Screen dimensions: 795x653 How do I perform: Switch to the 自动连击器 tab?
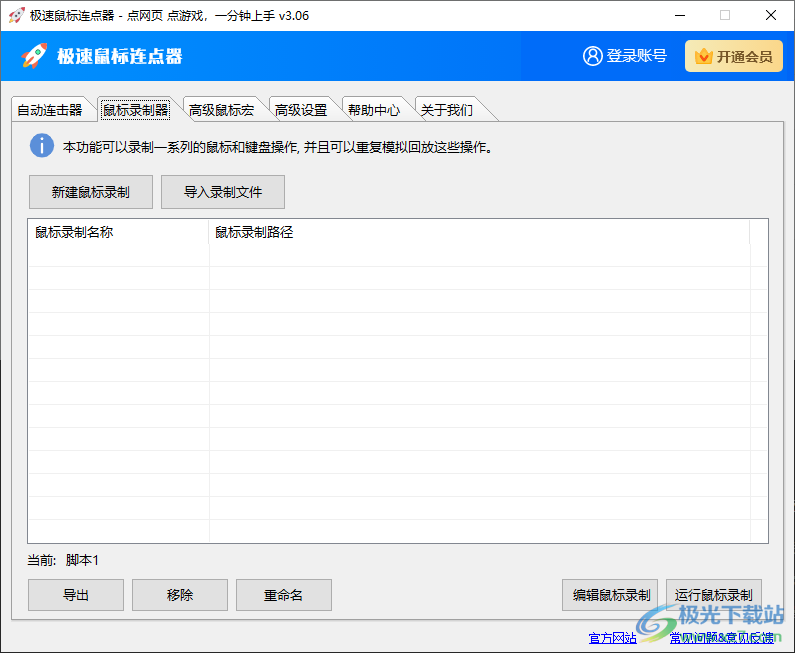50,110
